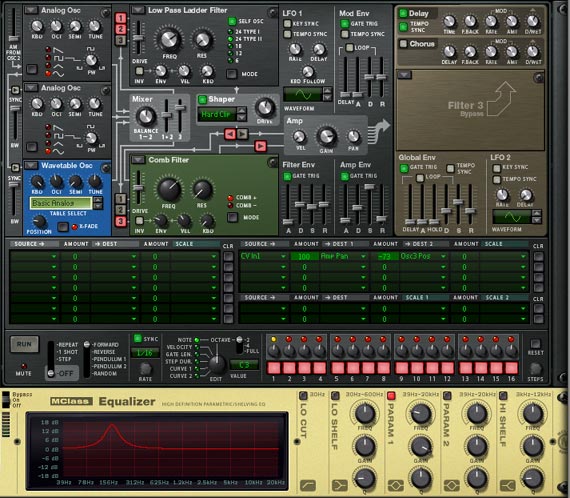Click the Mixer BALANCE knob

(x=146, y=116)
